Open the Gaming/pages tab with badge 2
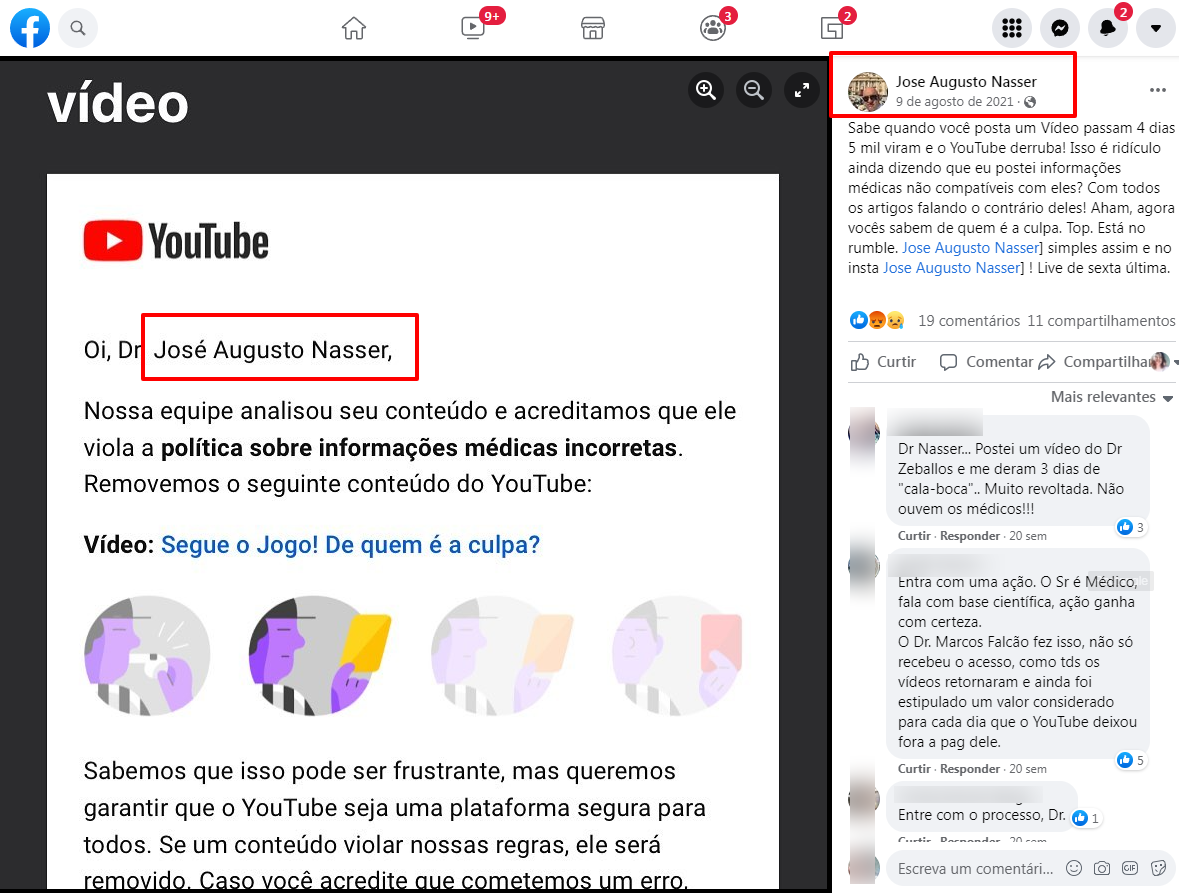This screenshot has width=1179, height=893. (x=832, y=29)
